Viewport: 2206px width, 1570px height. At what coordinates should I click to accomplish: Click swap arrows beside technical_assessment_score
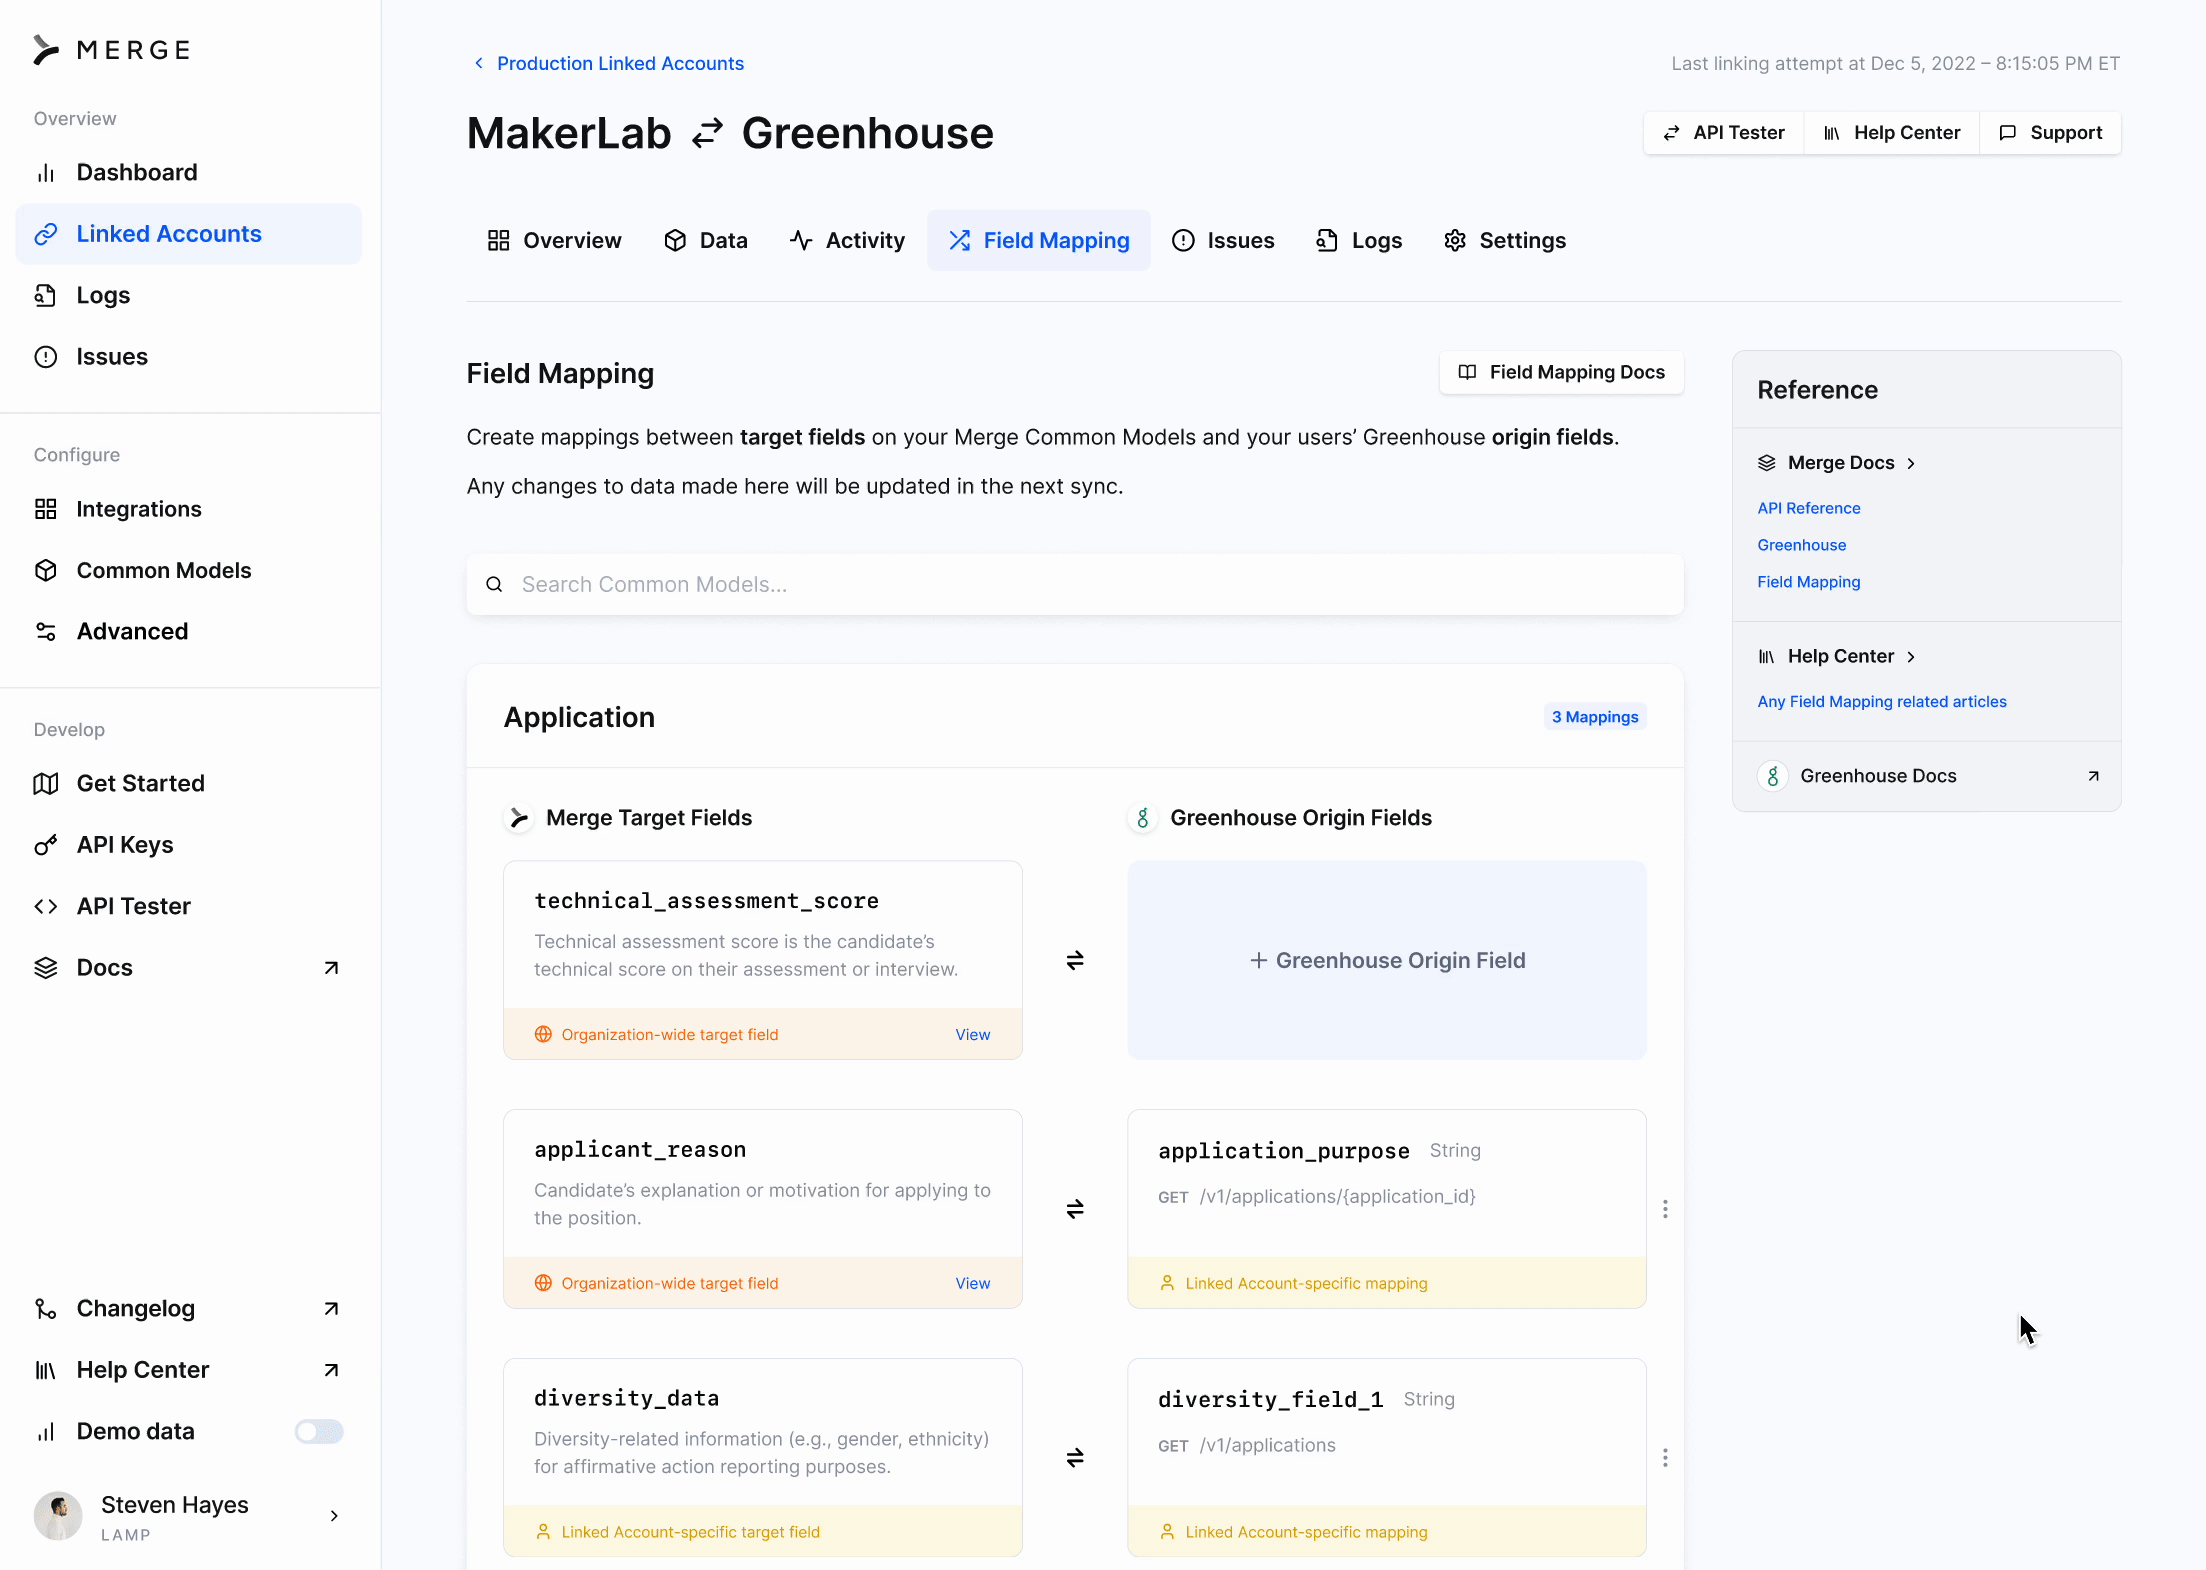tap(1075, 960)
